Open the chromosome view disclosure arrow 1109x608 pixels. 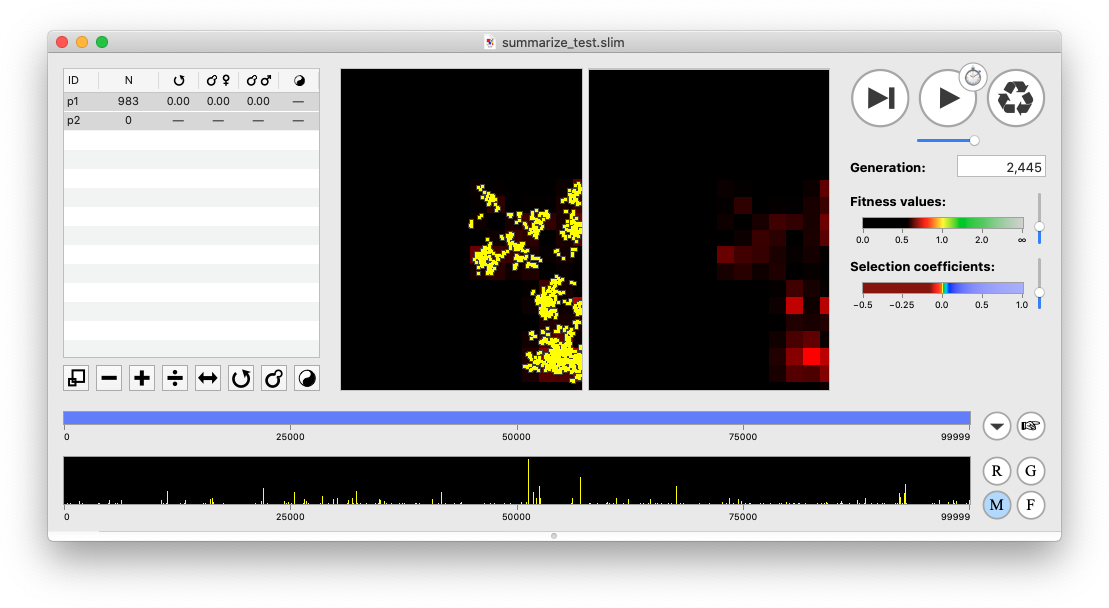pos(996,426)
